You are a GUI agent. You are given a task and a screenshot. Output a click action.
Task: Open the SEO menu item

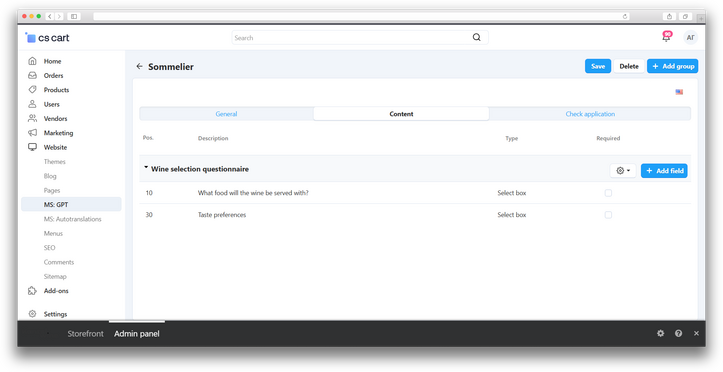coord(49,248)
